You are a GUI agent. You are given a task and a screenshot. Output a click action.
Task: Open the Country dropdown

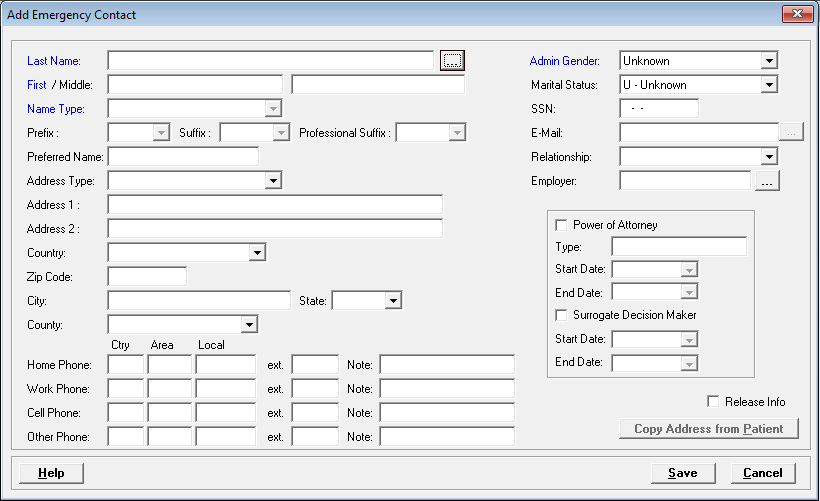257,253
